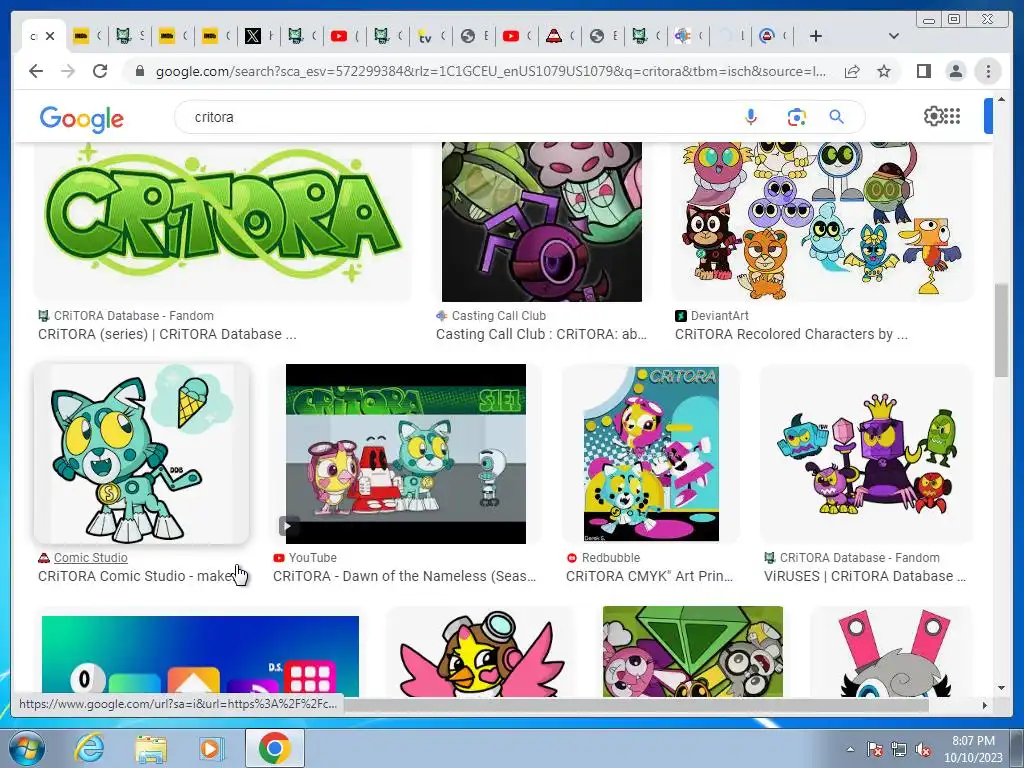The height and width of the screenshot is (768, 1024).
Task: Open Google search settings gear
Action: tap(933, 116)
